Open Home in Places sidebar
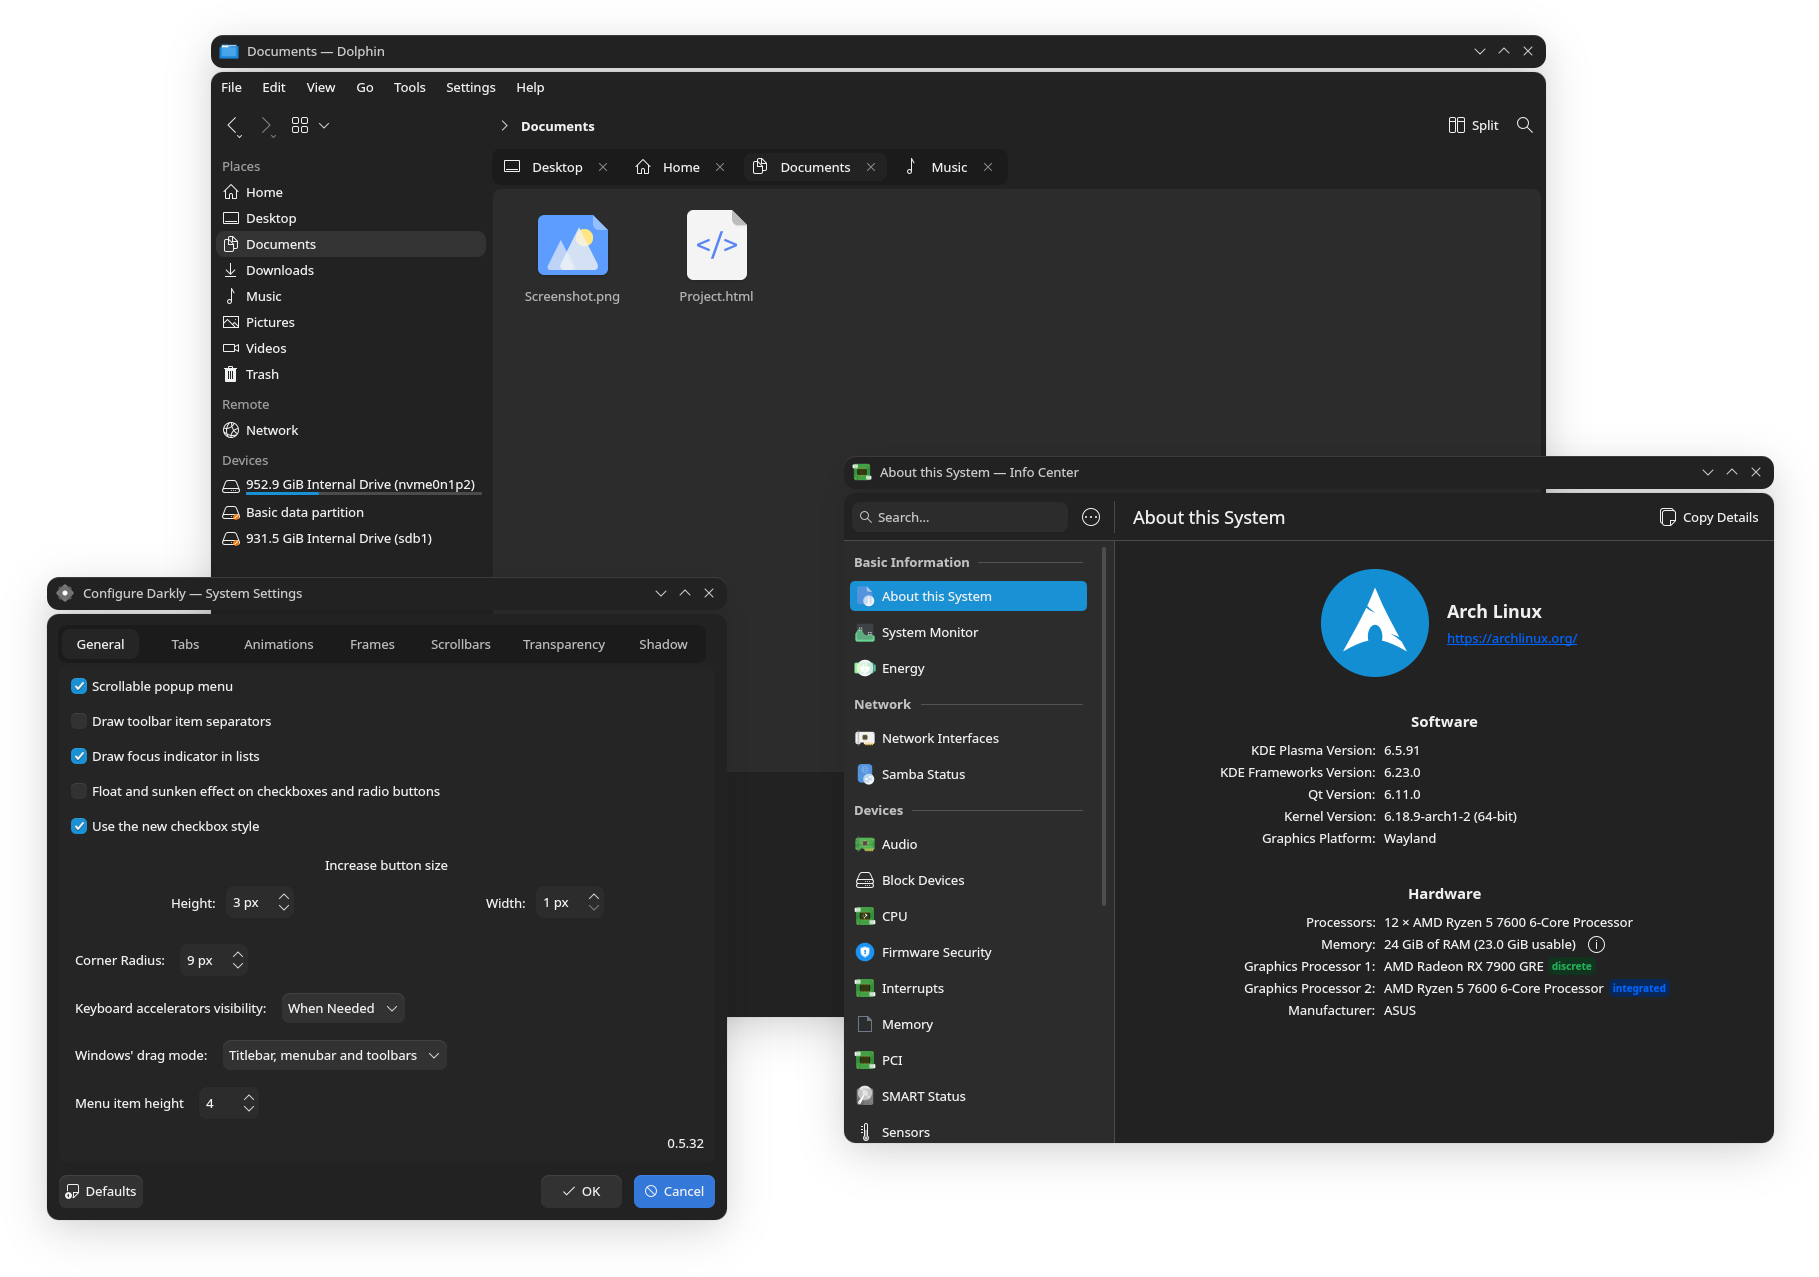This screenshot has width=1819, height=1277. (x=351, y=192)
